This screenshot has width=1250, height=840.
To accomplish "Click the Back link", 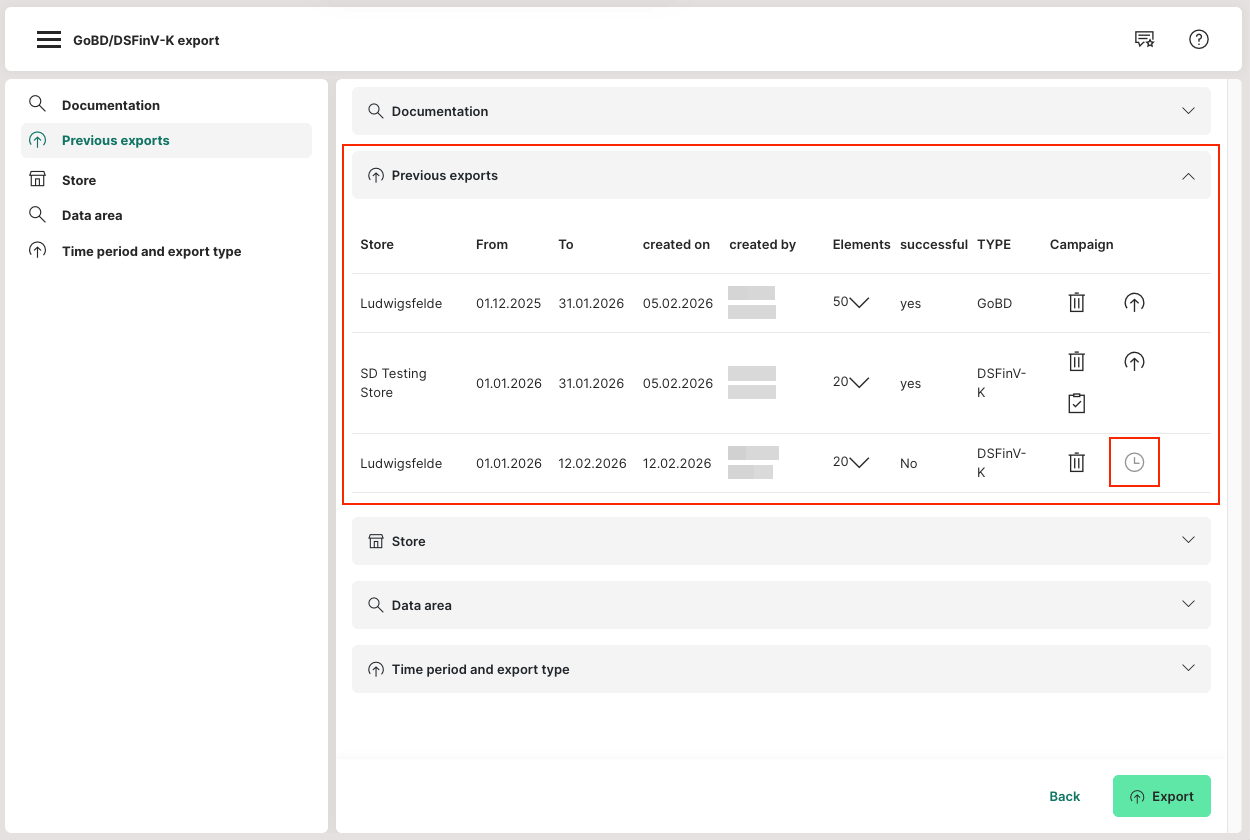I will pos(1064,796).
